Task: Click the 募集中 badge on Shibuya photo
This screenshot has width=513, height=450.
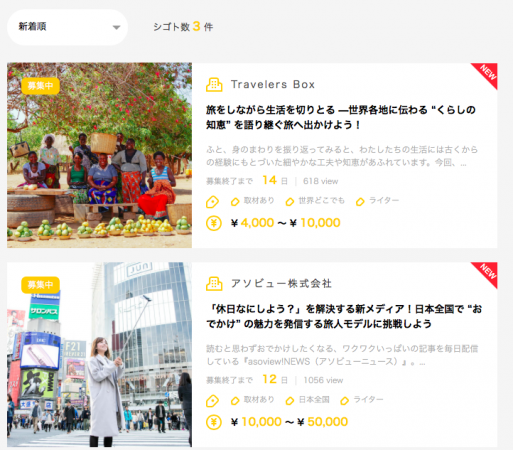Action: (40, 285)
